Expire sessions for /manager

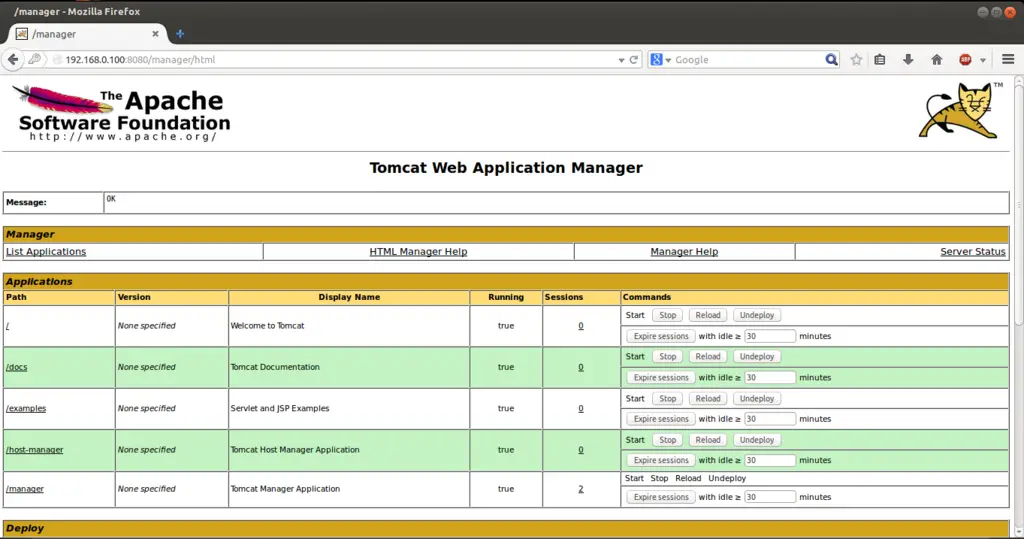(x=661, y=497)
